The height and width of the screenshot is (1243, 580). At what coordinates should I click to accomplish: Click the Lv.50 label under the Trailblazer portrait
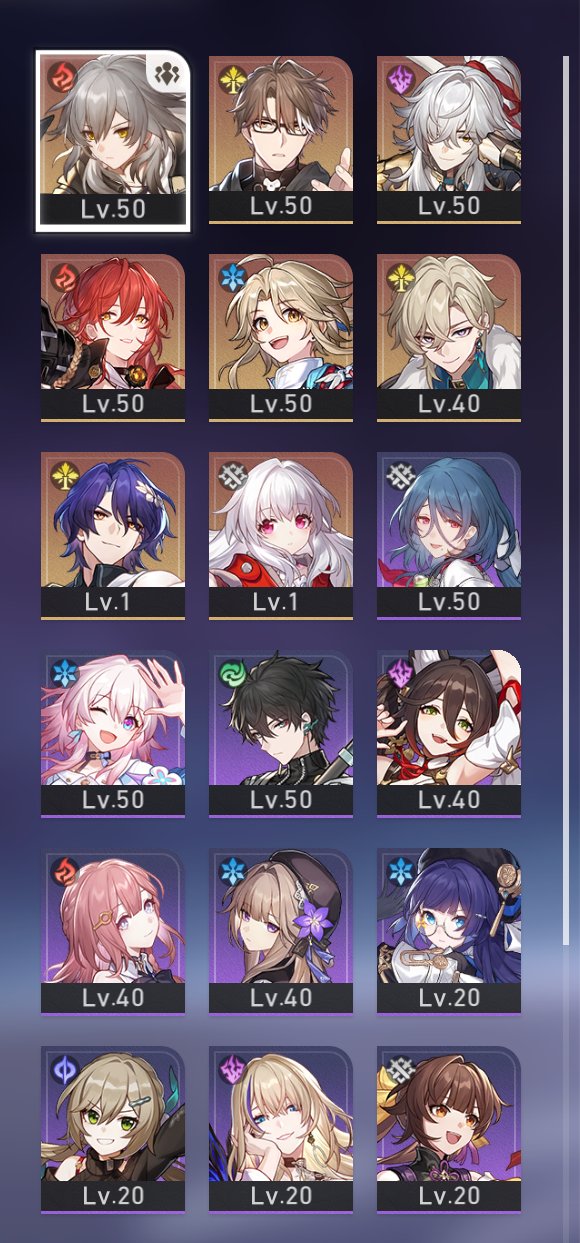click(113, 207)
